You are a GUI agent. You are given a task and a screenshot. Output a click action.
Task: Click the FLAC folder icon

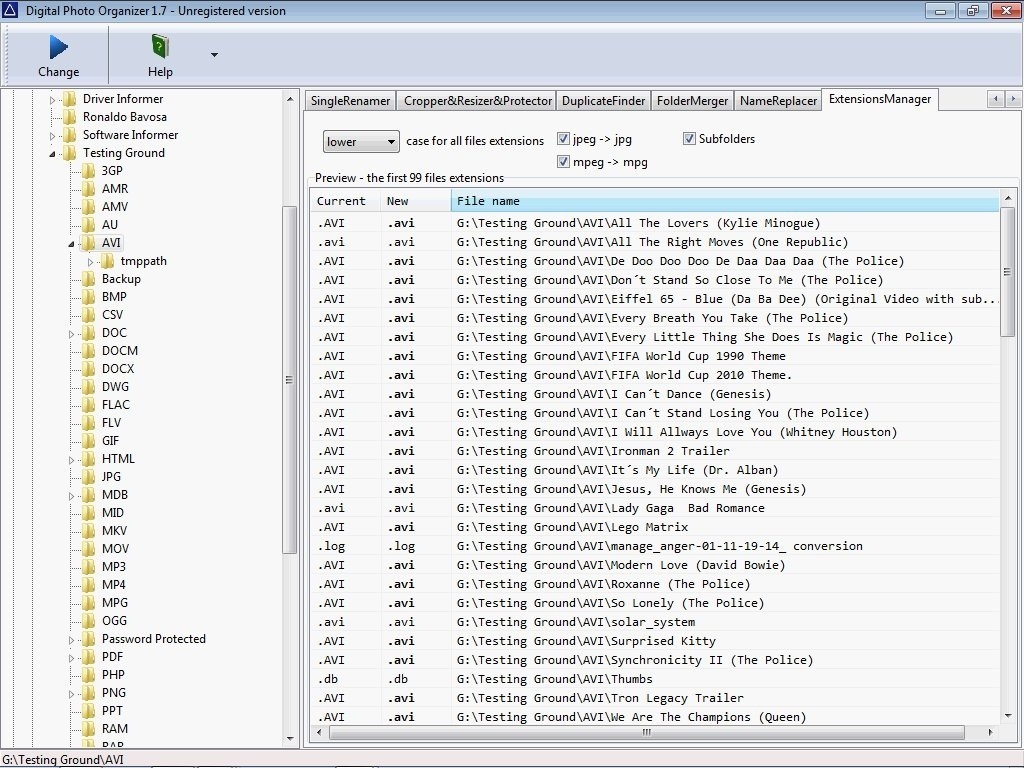pyautogui.click(x=89, y=405)
